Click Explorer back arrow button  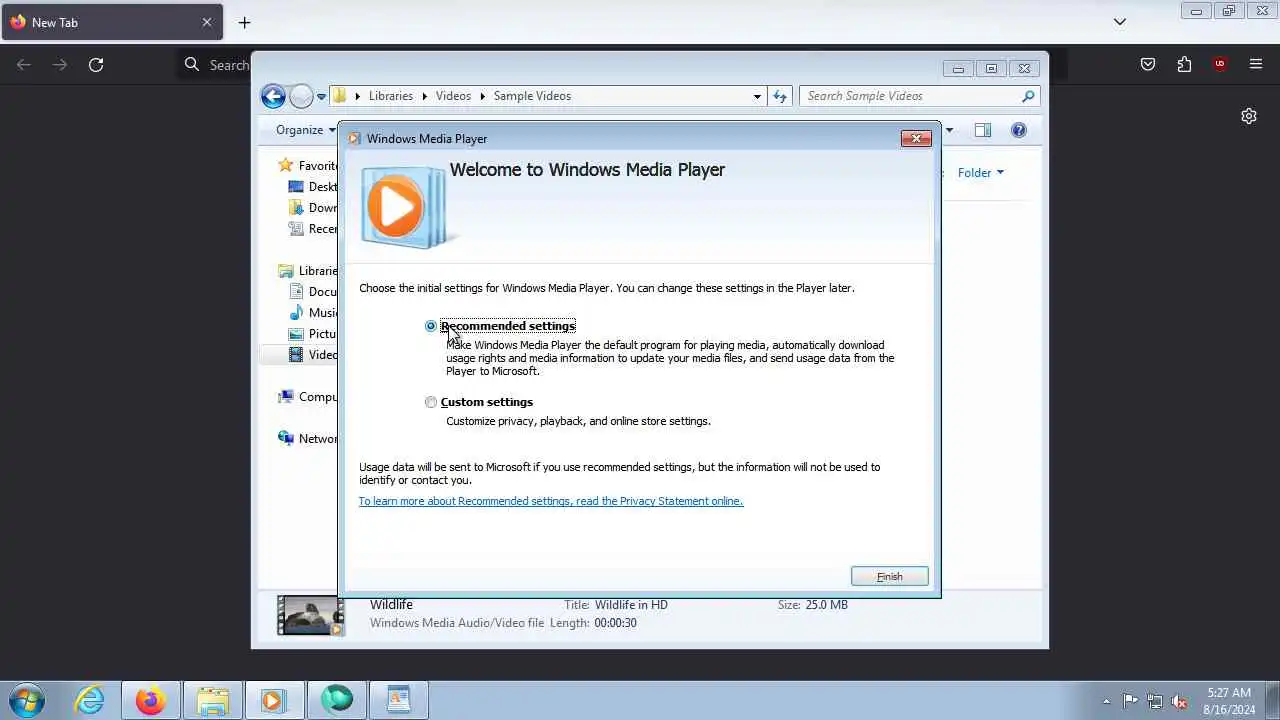(x=273, y=96)
